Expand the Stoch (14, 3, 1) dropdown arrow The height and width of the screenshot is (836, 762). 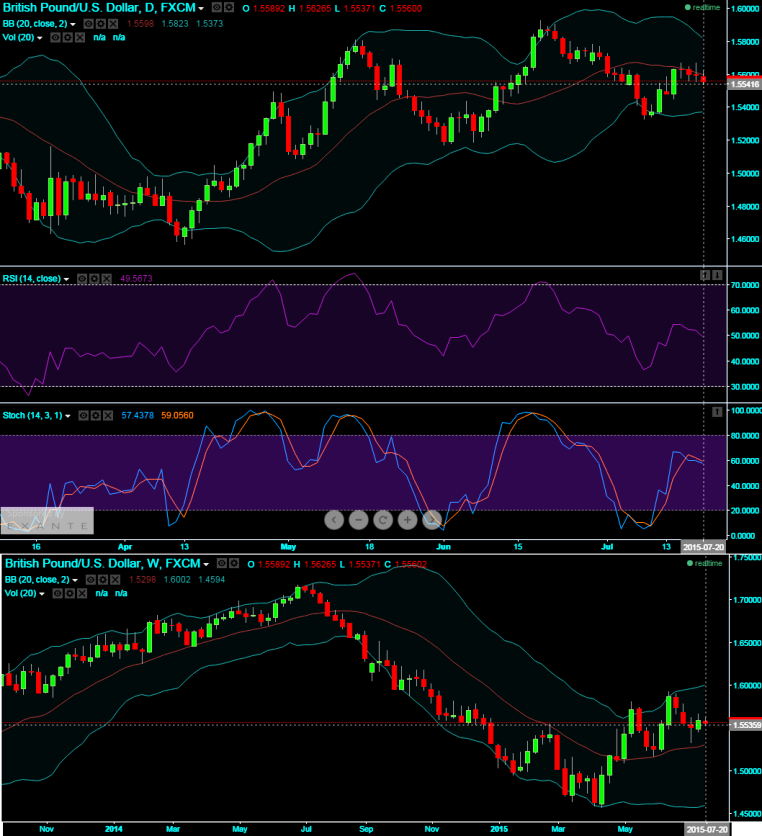pos(68,416)
